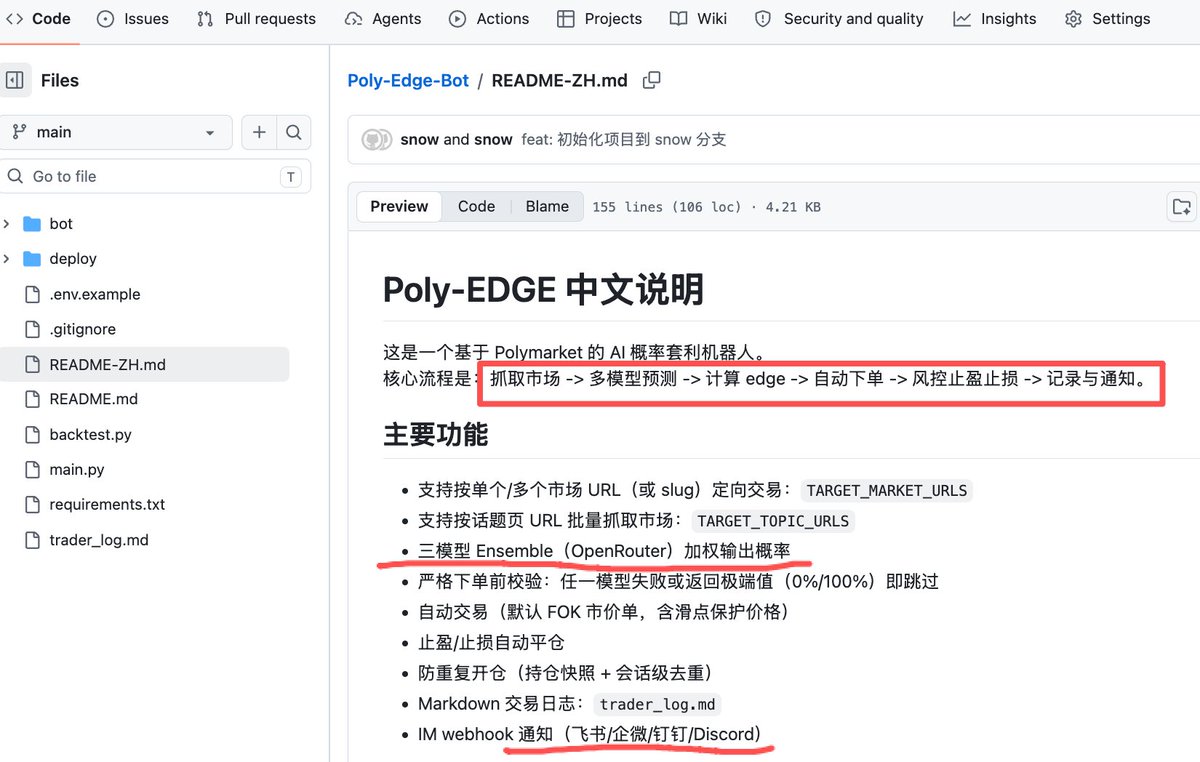Viewport: 1200px width, 762px height.
Task: Click the trader_log.md file icon
Action: pyautogui.click(x=31, y=540)
